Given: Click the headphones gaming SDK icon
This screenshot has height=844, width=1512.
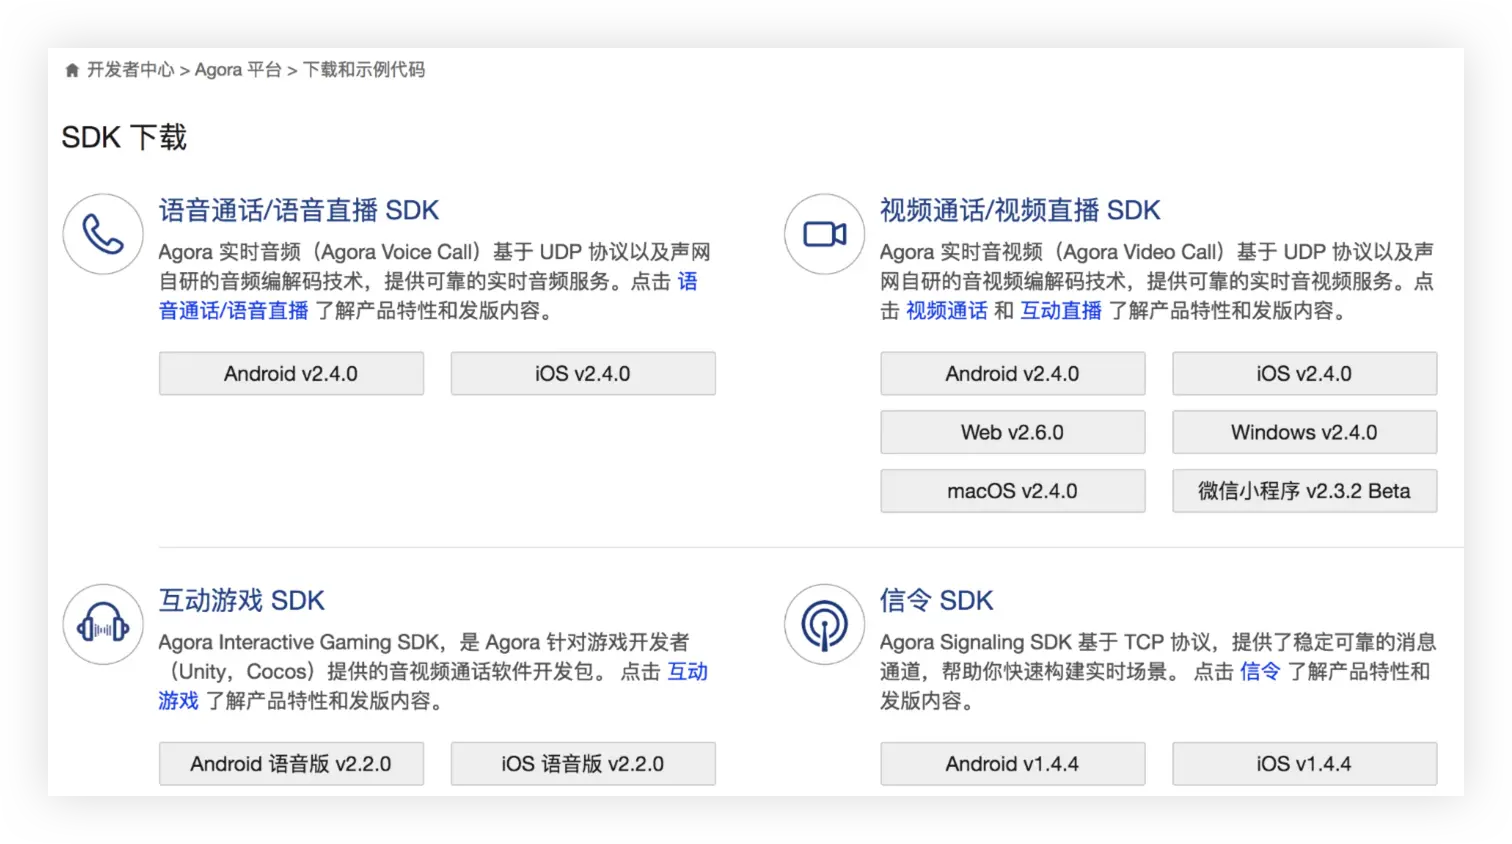Looking at the screenshot, I should [103, 624].
